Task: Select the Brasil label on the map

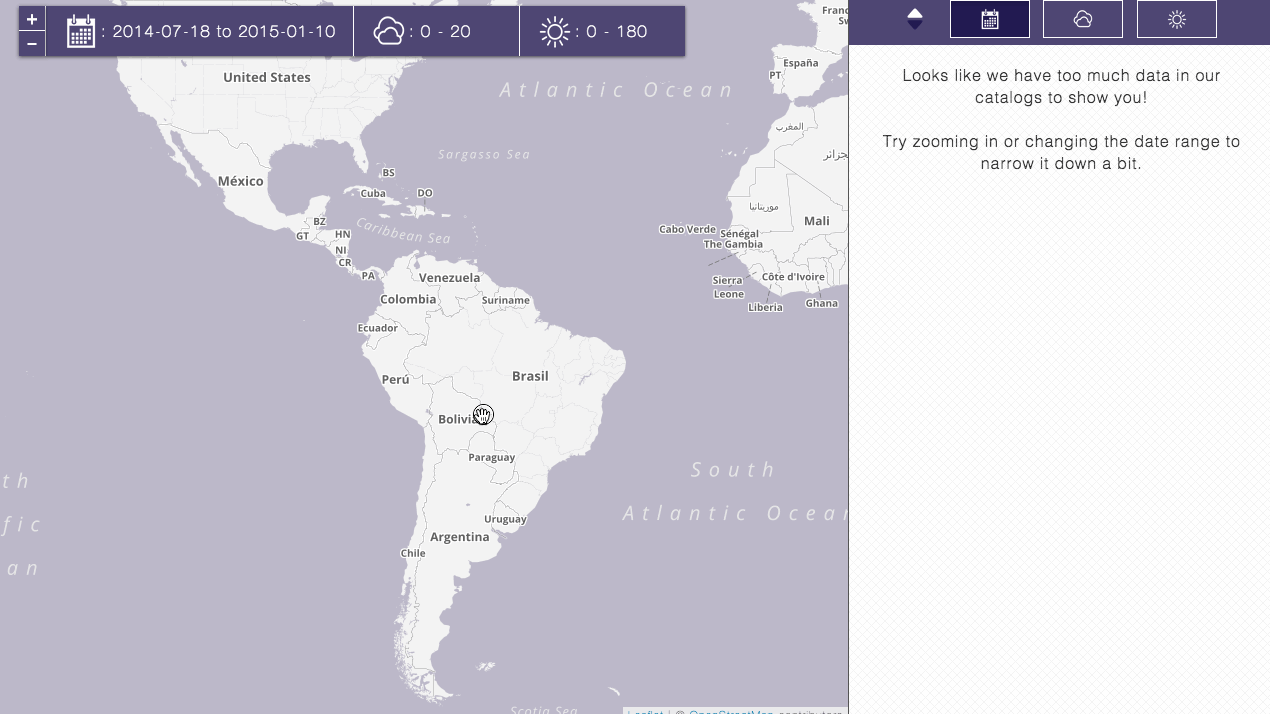Action: point(530,376)
